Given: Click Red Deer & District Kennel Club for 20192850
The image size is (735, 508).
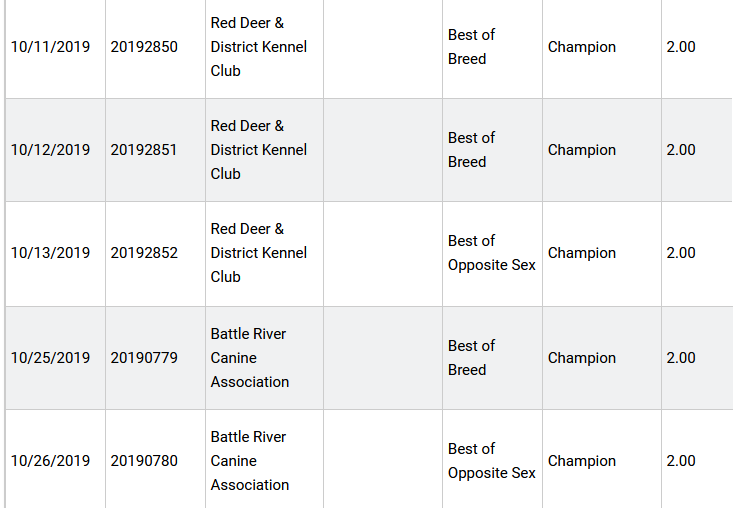Looking at the screenshot, I should 258,47.
